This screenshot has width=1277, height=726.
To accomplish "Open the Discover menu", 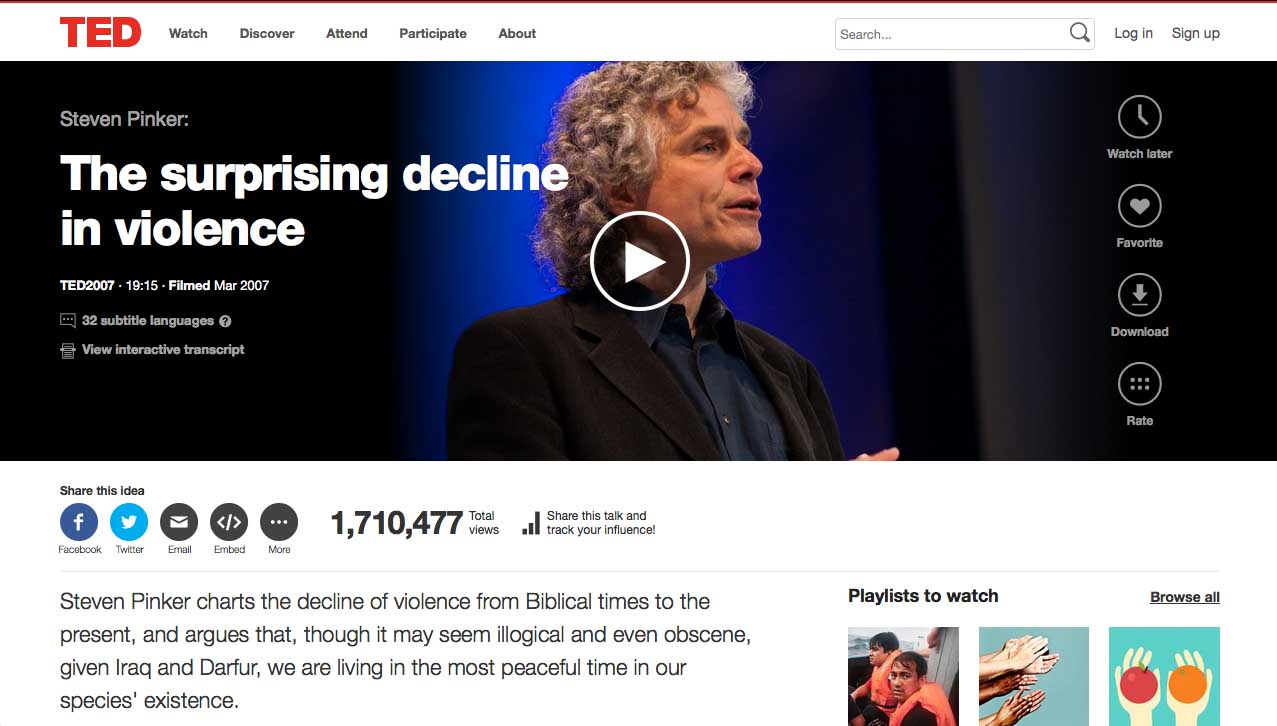I will point(267,33).
